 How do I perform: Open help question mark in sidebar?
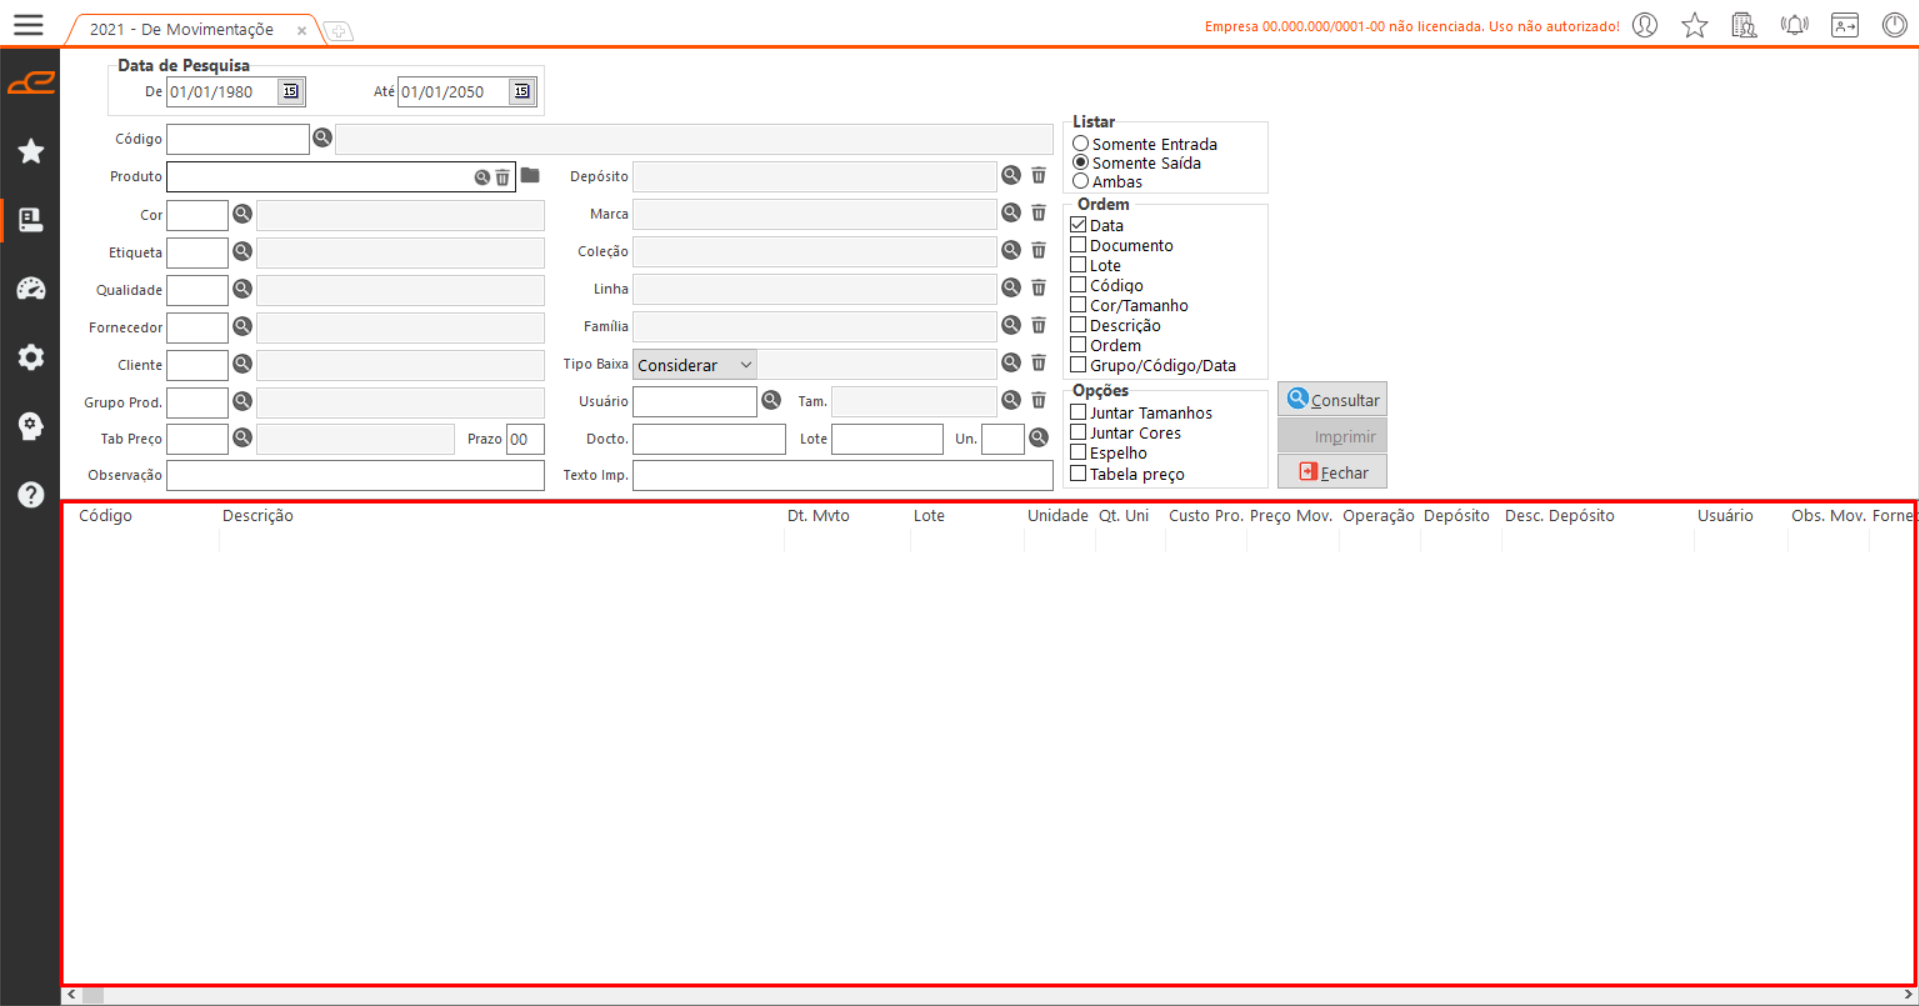click(31, 495)
